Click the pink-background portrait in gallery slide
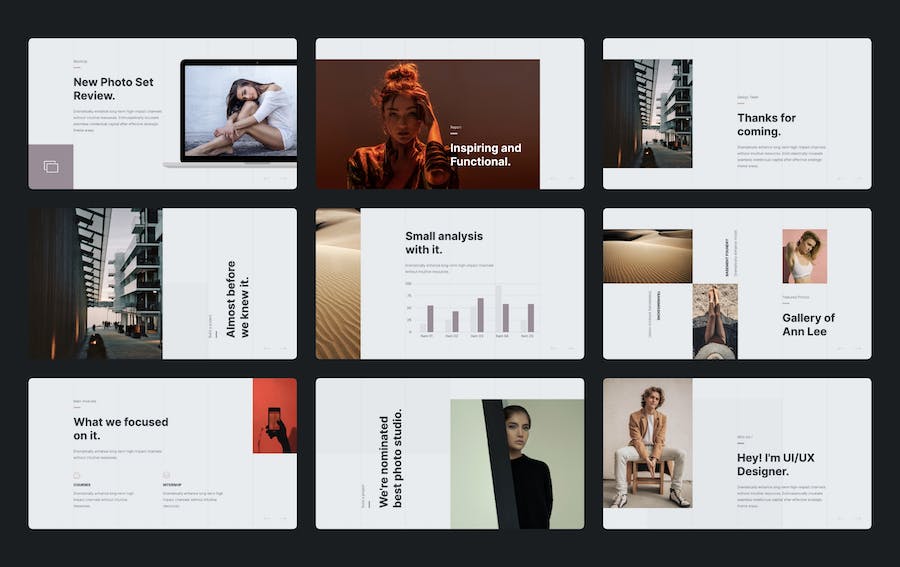 [x=804, y=256]
